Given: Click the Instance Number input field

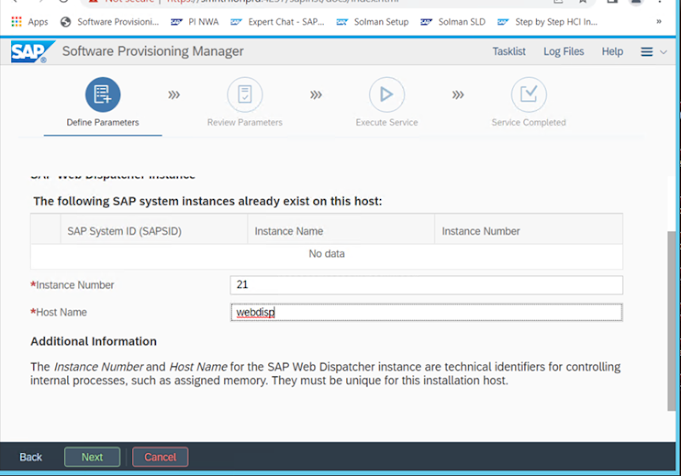Looking at the screenshot, I should click(426, 285).
